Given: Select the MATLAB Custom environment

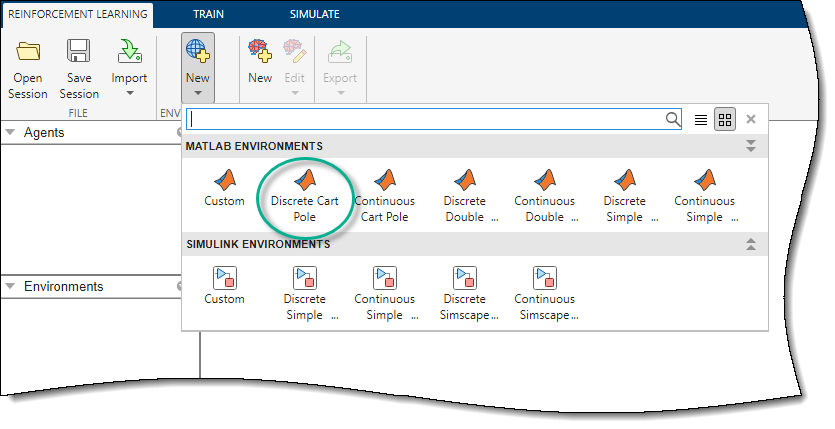Looking at the screenshot, I should pyautogui.click(x=225, y=188).
